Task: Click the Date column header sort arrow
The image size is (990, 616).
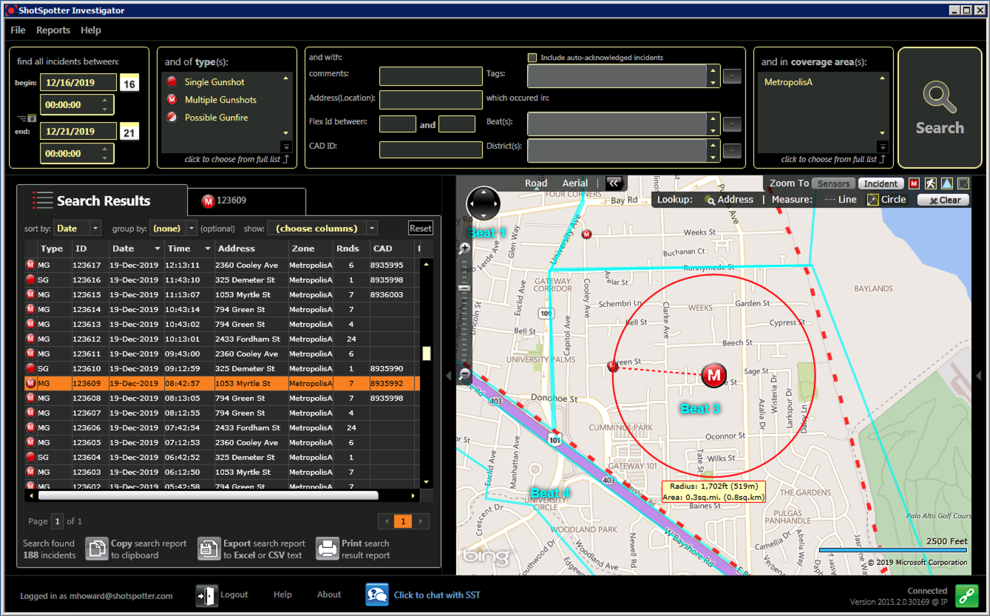Action: (x=157, y=249)
